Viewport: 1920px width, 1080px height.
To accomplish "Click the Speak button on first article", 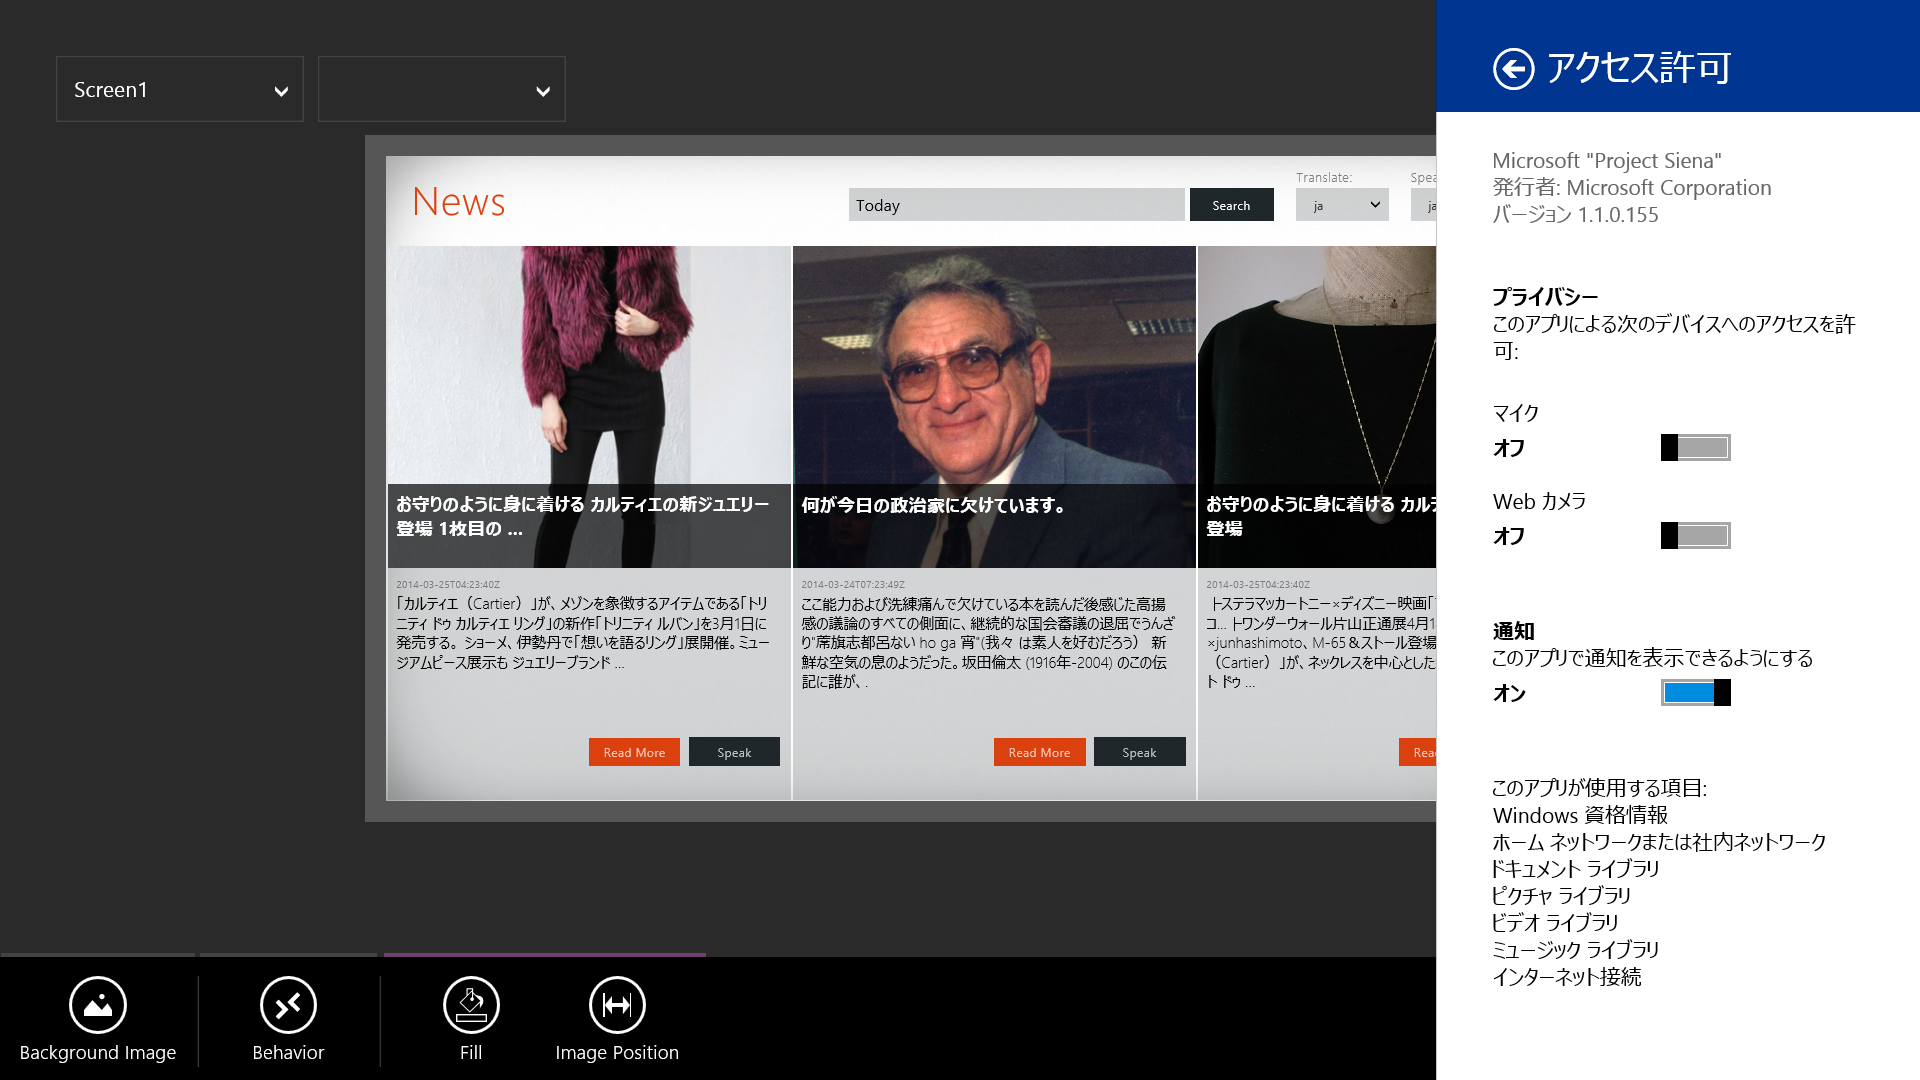I will point(734,751).
